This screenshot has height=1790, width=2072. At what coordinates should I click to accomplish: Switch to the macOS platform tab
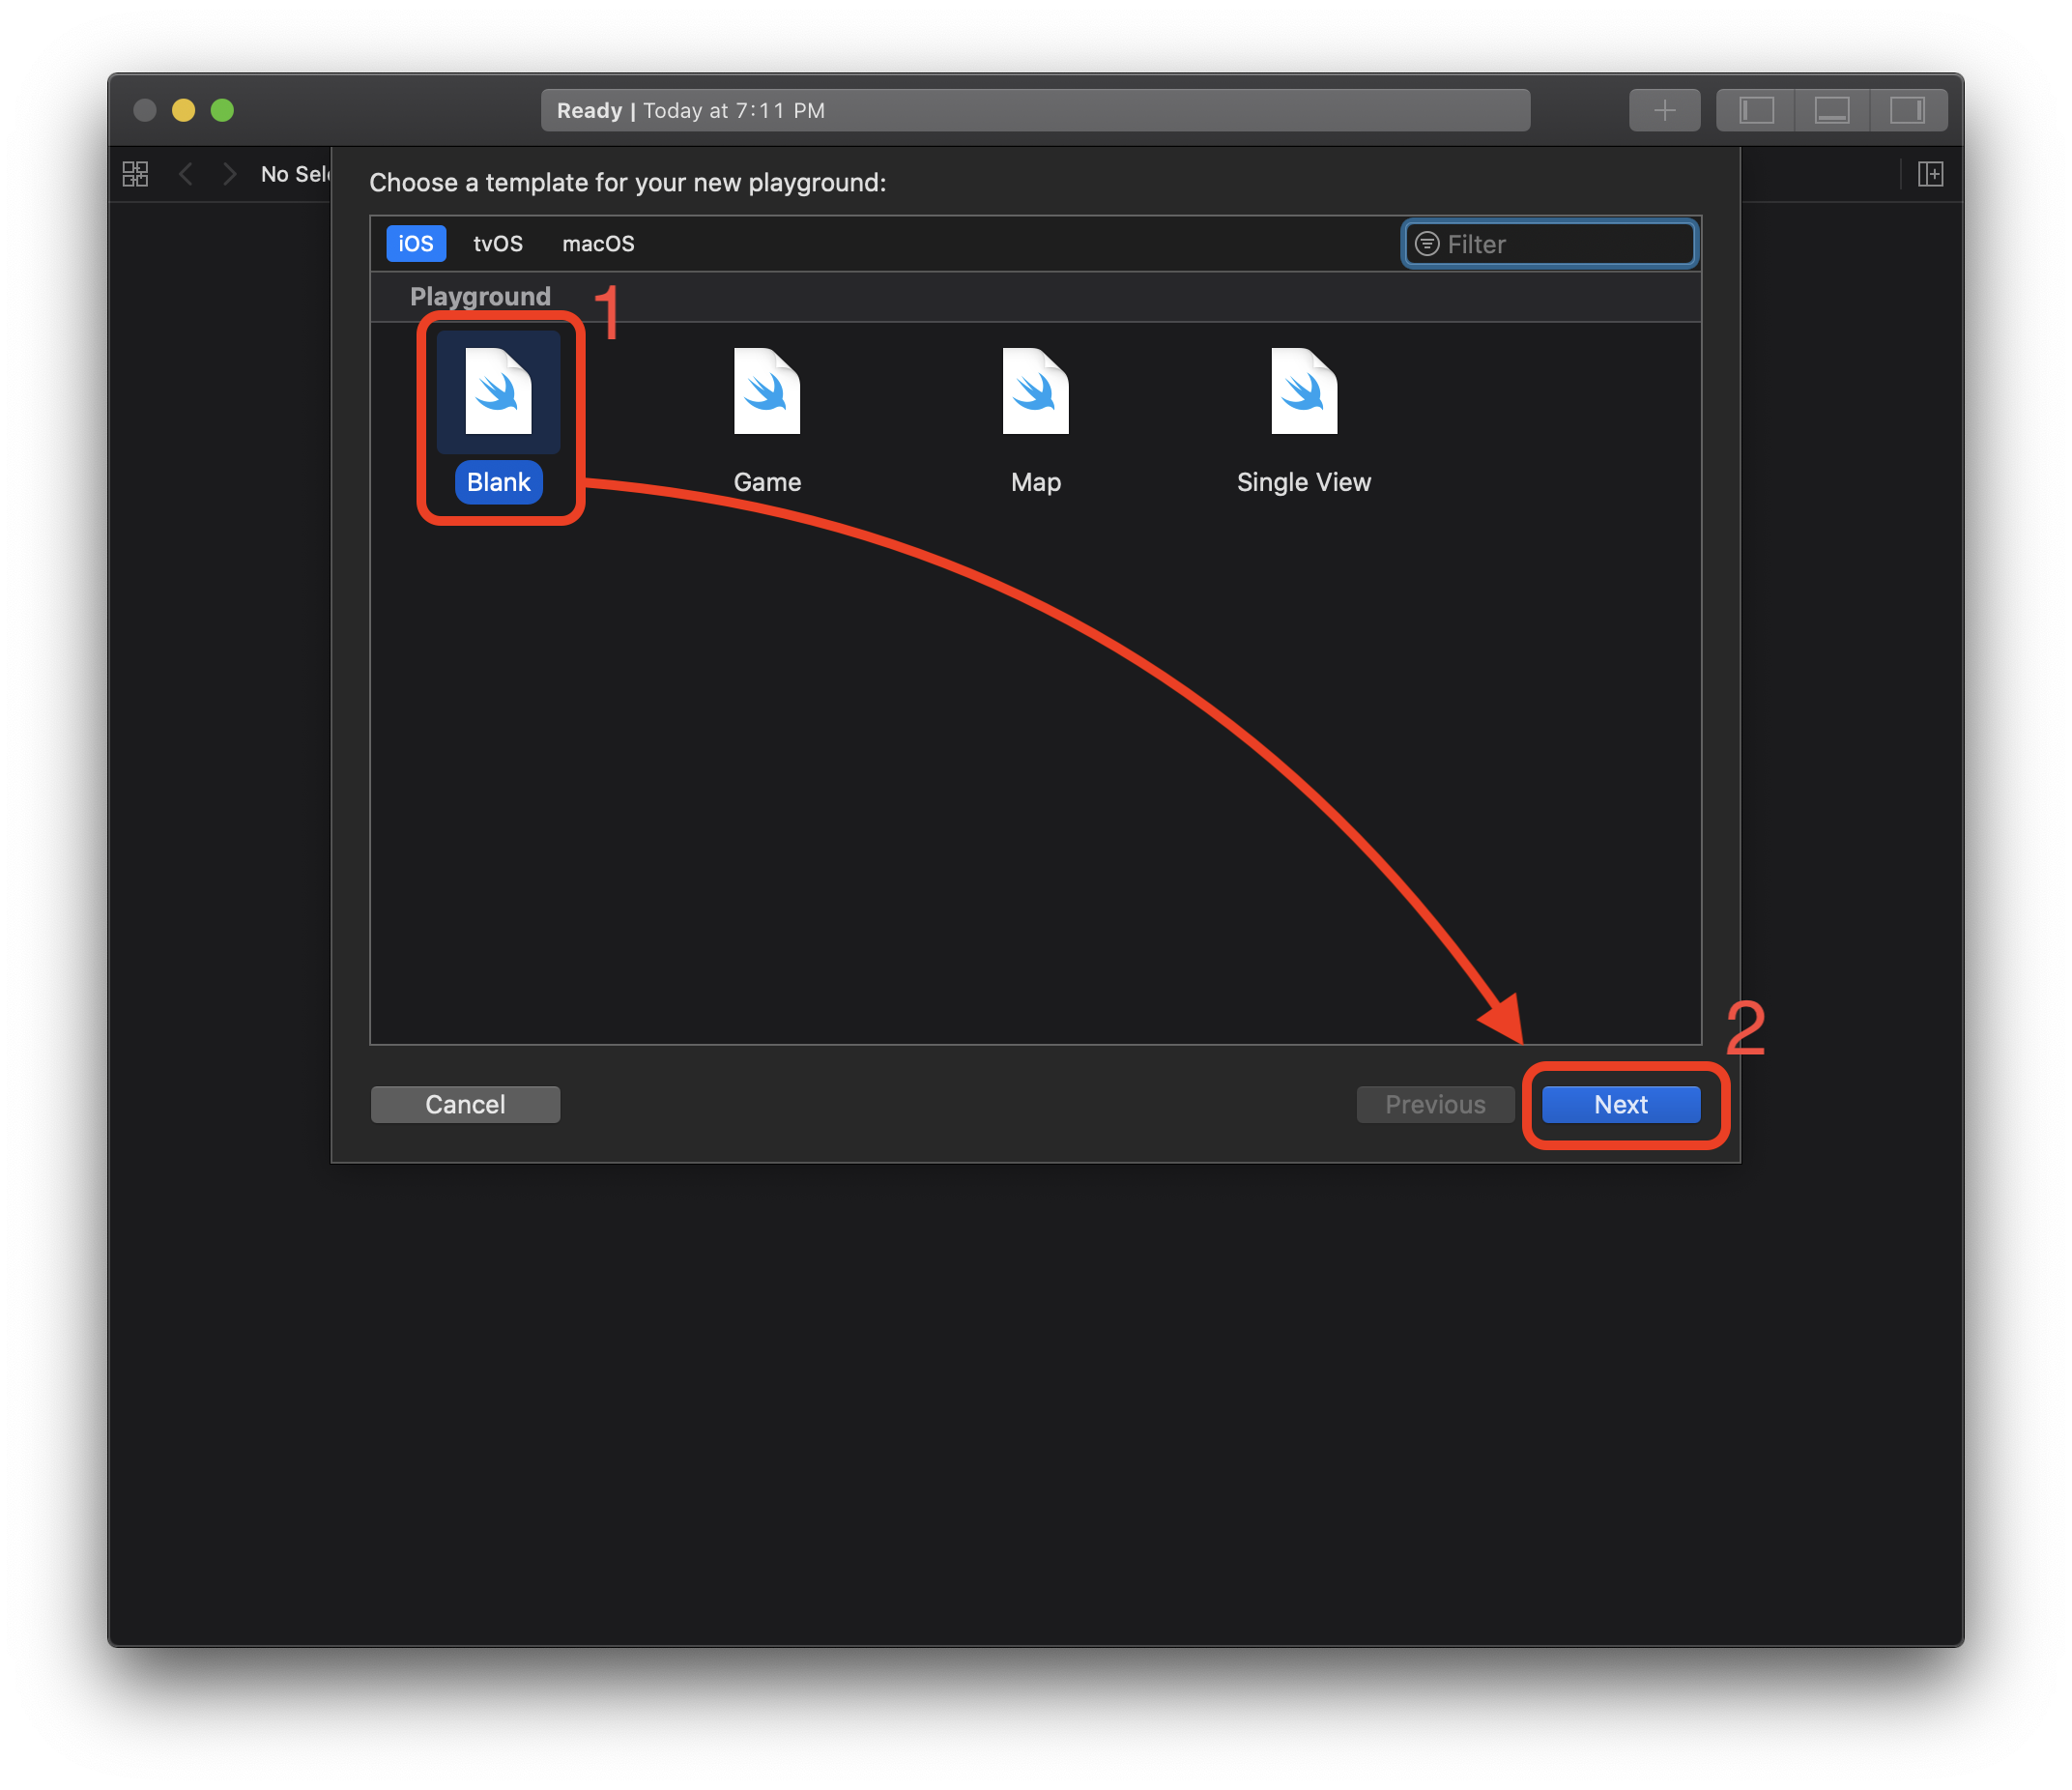click(598, 244)
